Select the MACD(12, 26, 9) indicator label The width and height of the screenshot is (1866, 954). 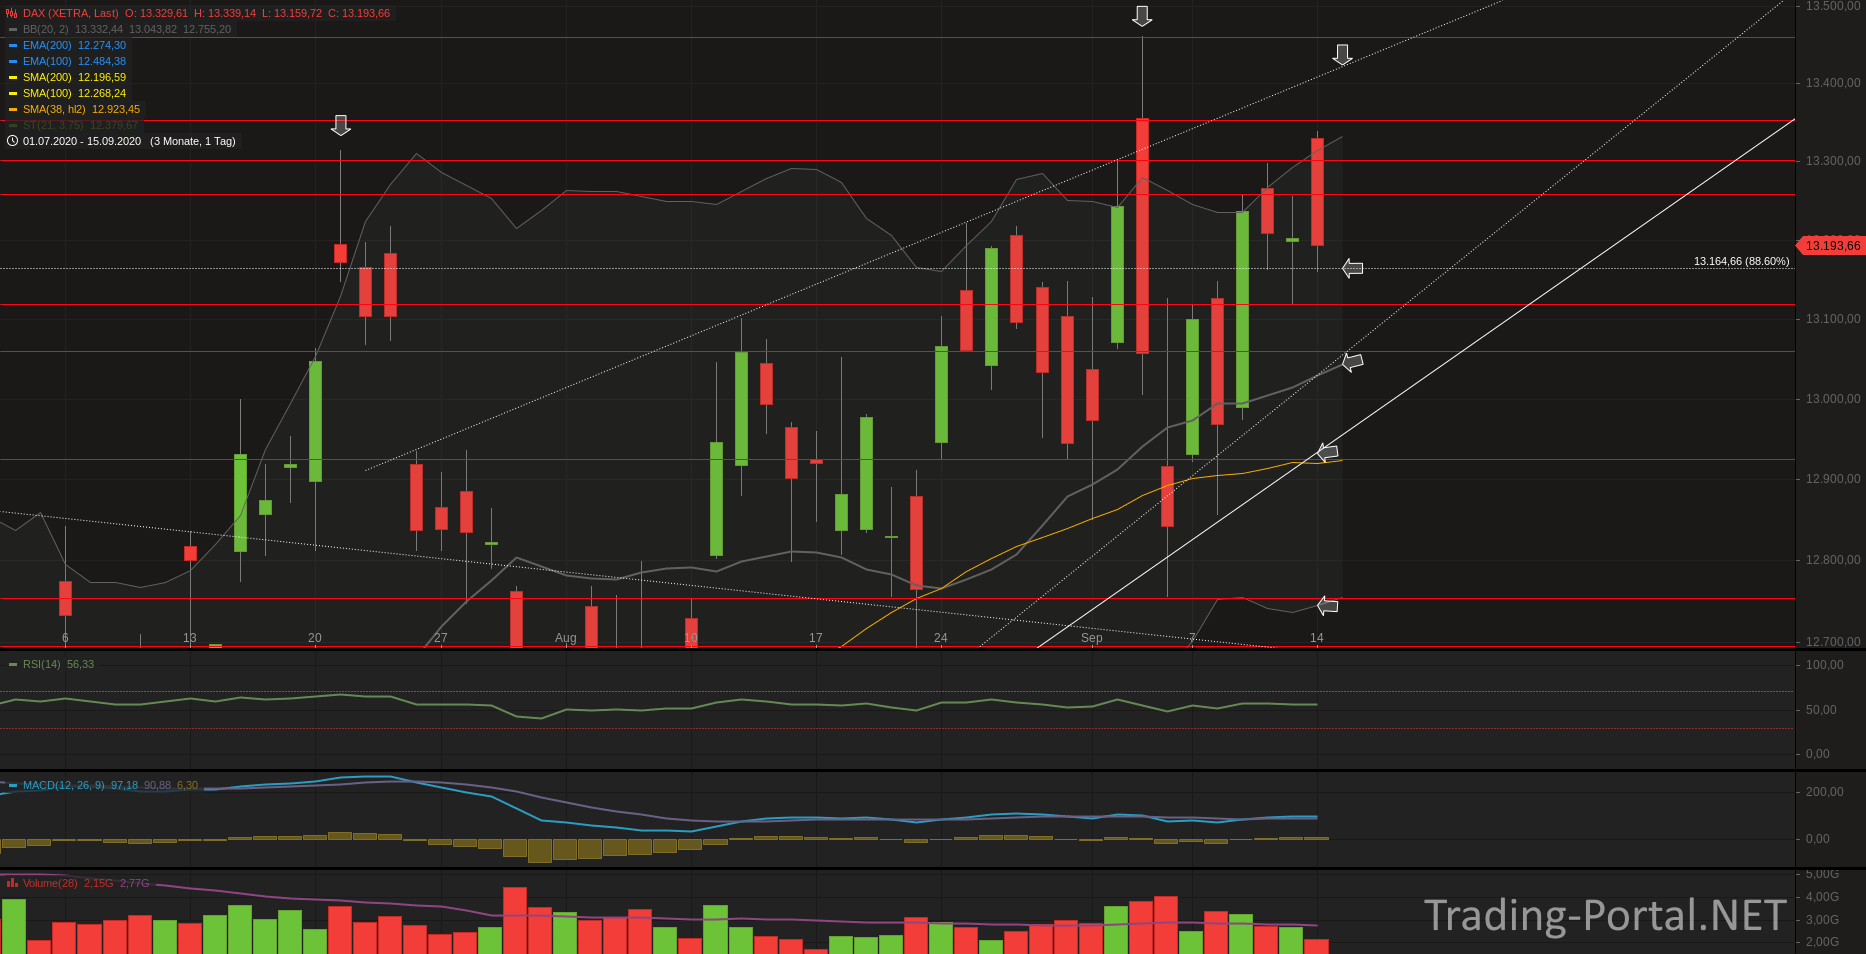point(64,786)
